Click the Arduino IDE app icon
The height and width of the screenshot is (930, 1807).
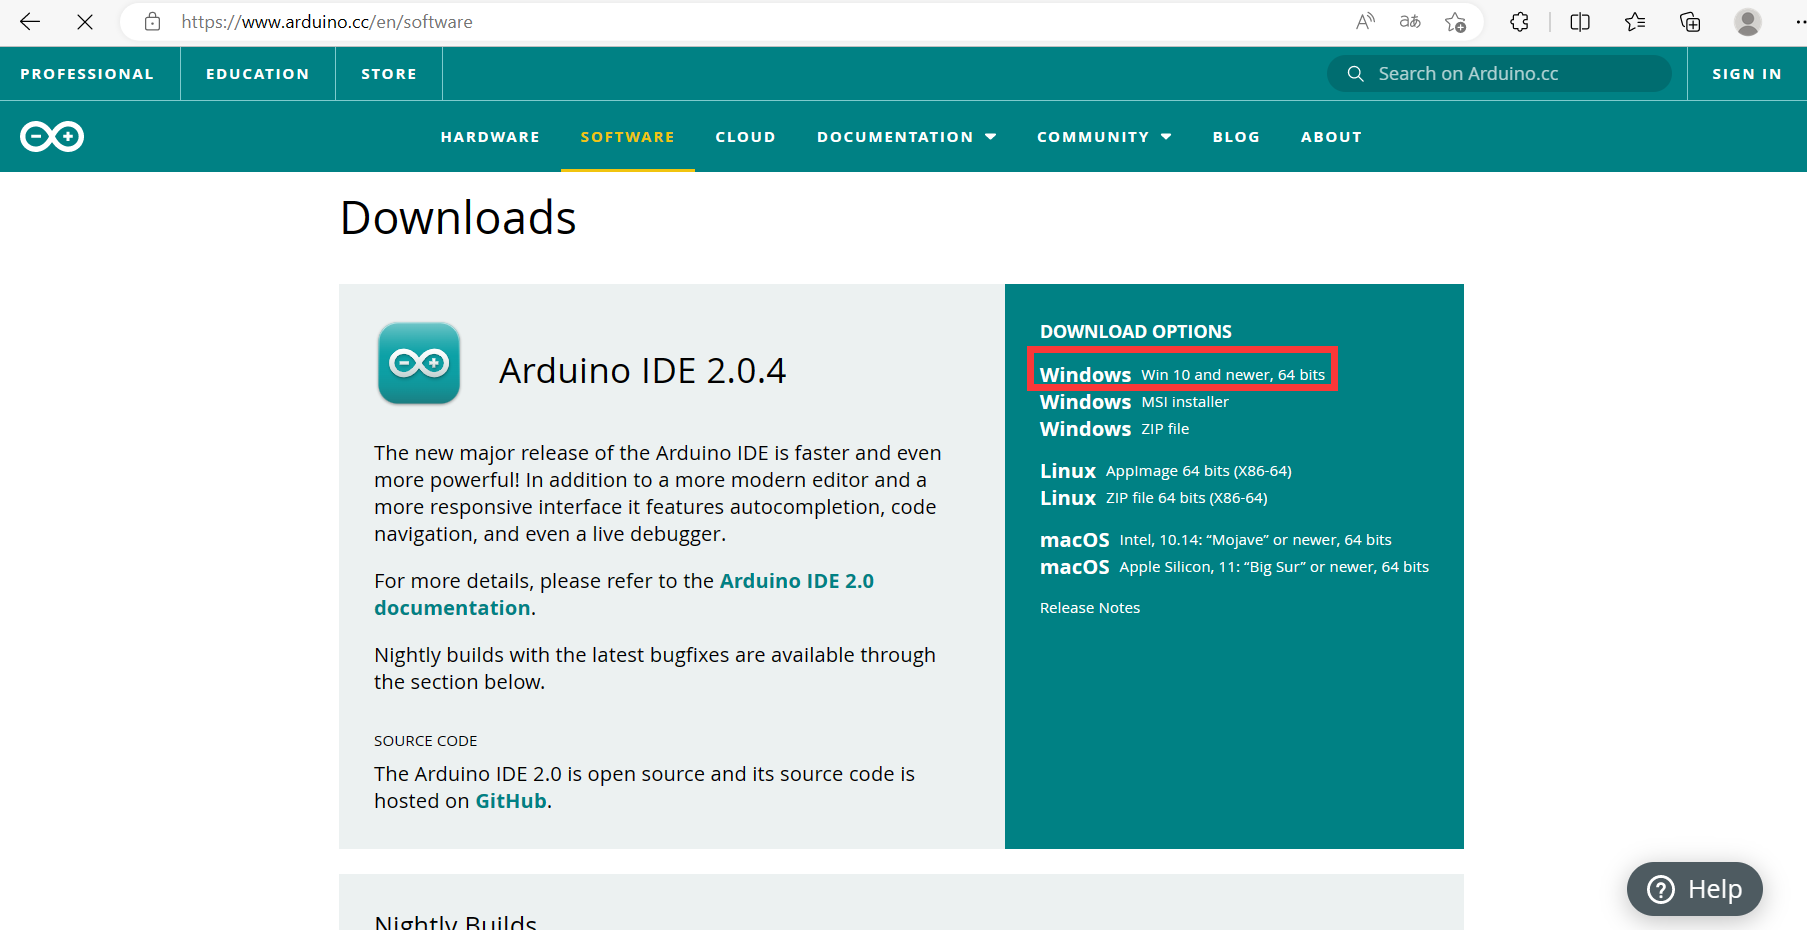click(x=419, y=363)
